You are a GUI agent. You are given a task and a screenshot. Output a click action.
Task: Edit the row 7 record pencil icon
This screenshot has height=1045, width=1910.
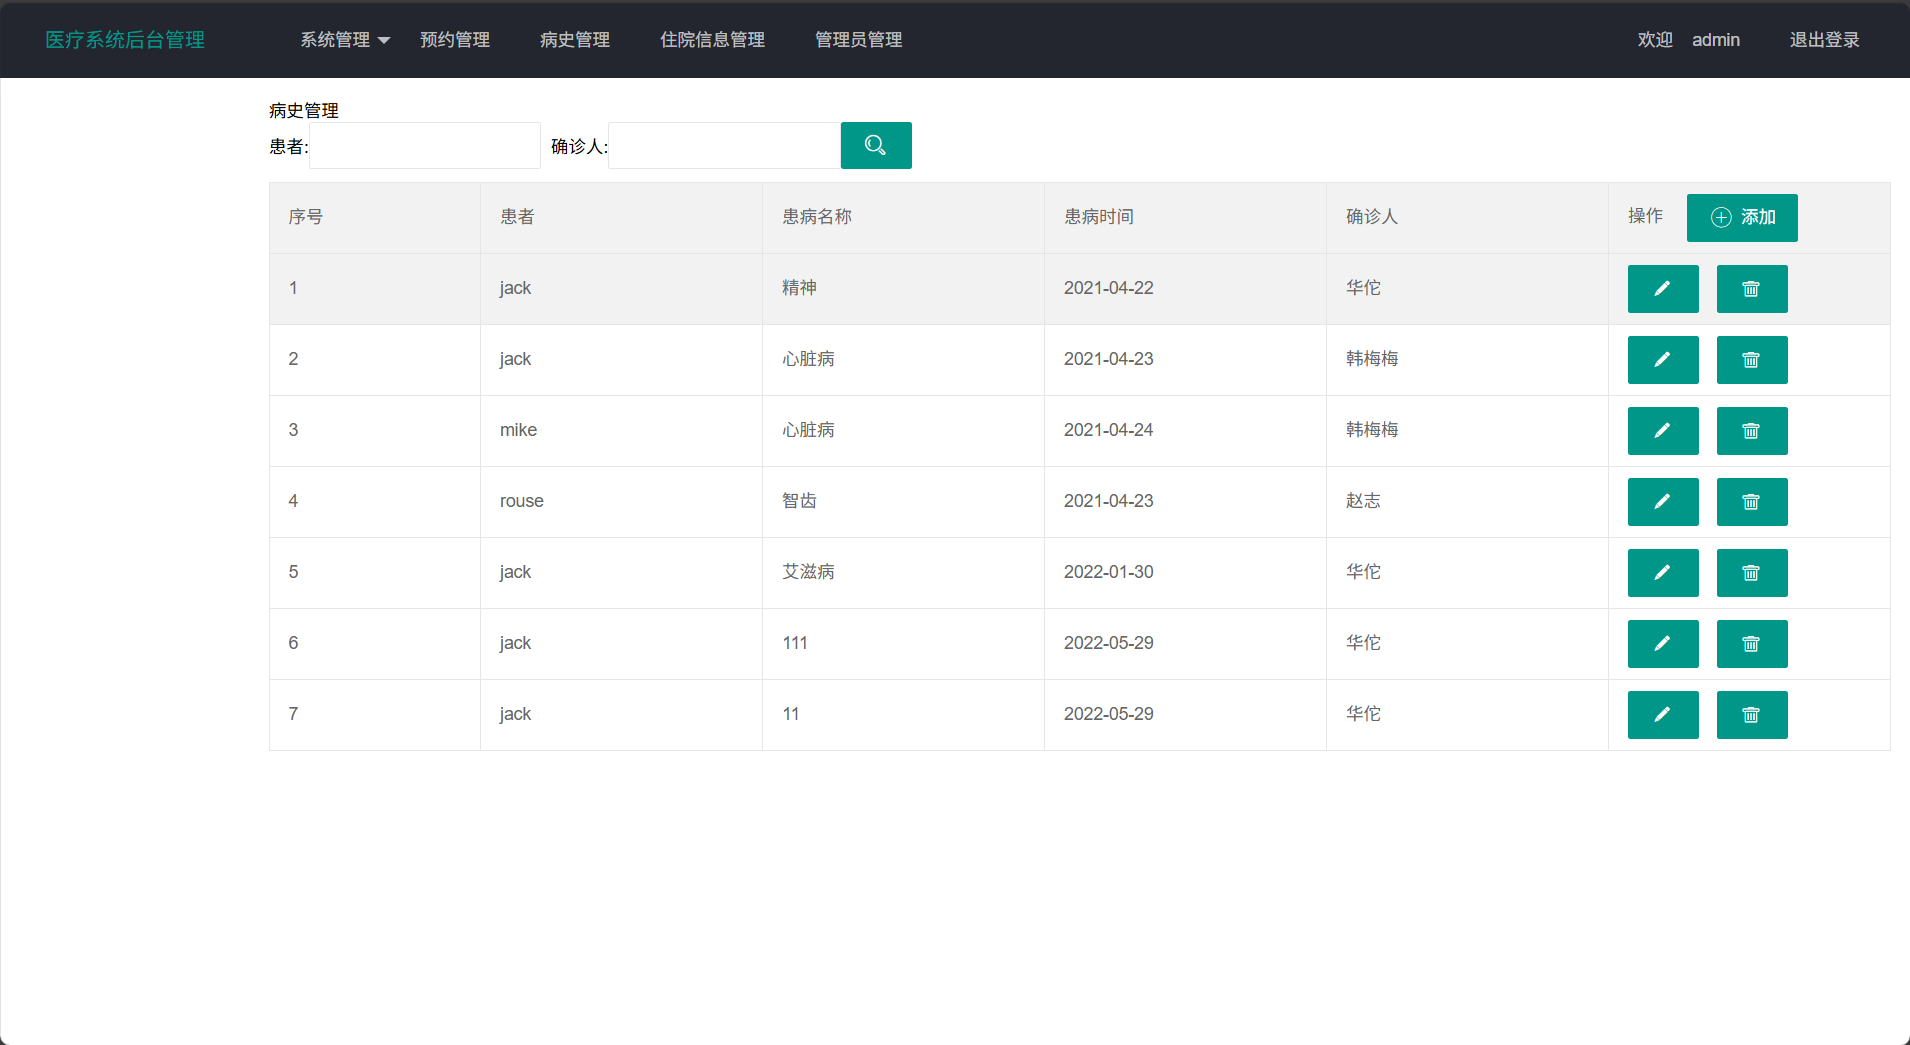click(1662, 715)
